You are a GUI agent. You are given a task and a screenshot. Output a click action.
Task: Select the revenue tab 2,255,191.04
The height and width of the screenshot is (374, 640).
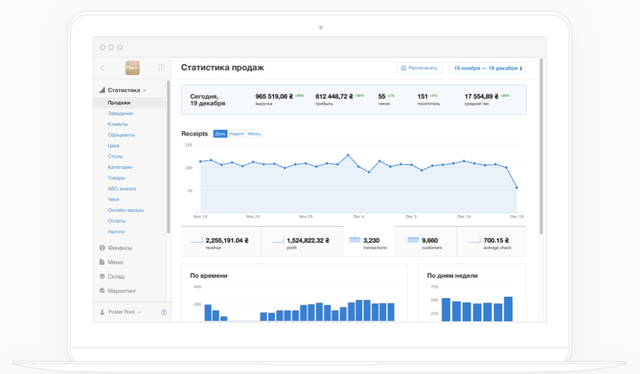(x=221, y=242)
